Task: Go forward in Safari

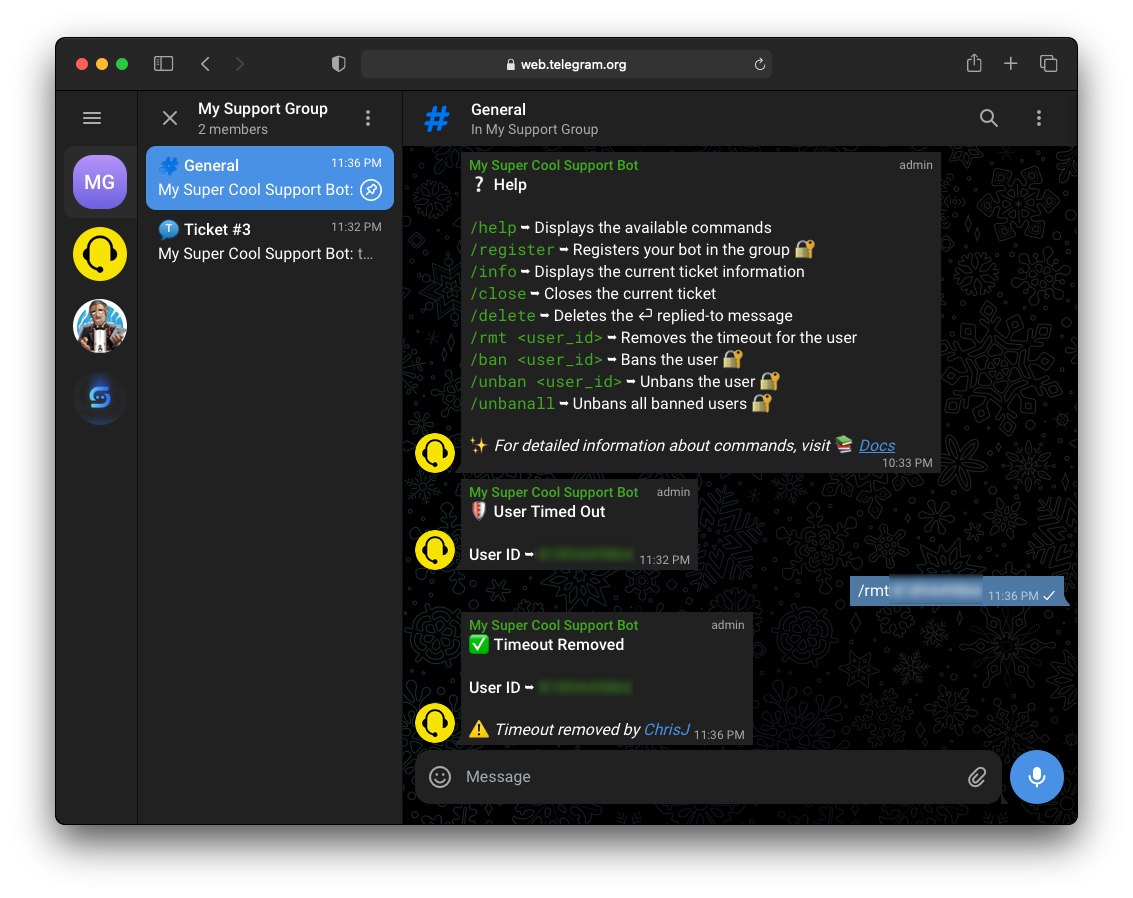Action: point(240,64)
